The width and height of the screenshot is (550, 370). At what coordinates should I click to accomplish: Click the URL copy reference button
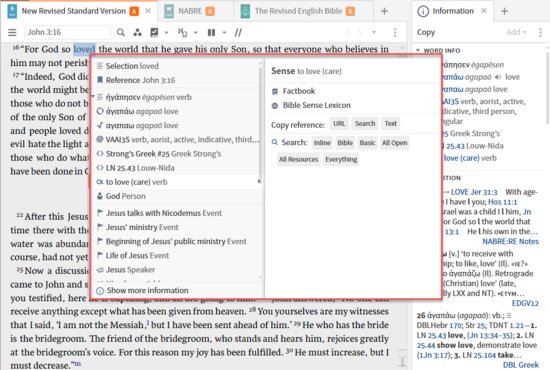[x=339, y=123]
